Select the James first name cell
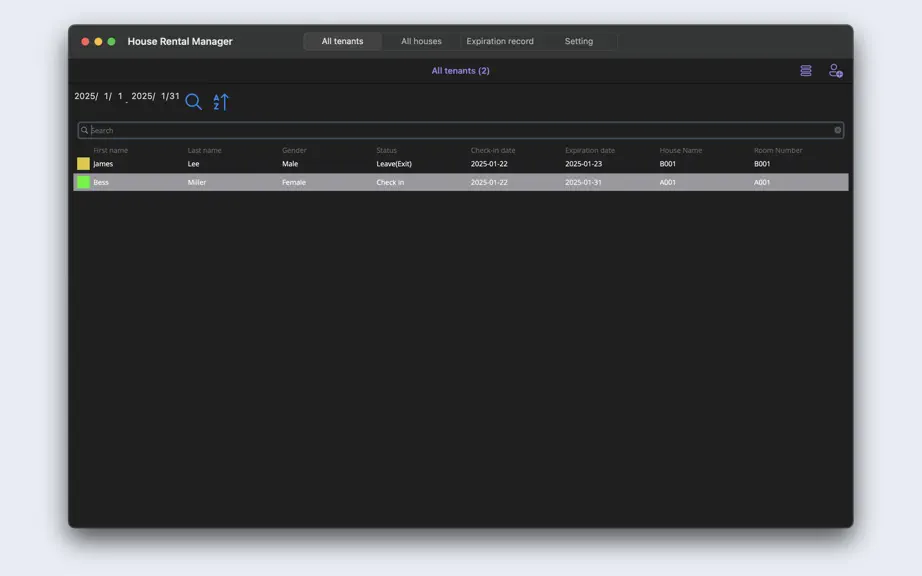Screen dimensions: 922x576 103,164
